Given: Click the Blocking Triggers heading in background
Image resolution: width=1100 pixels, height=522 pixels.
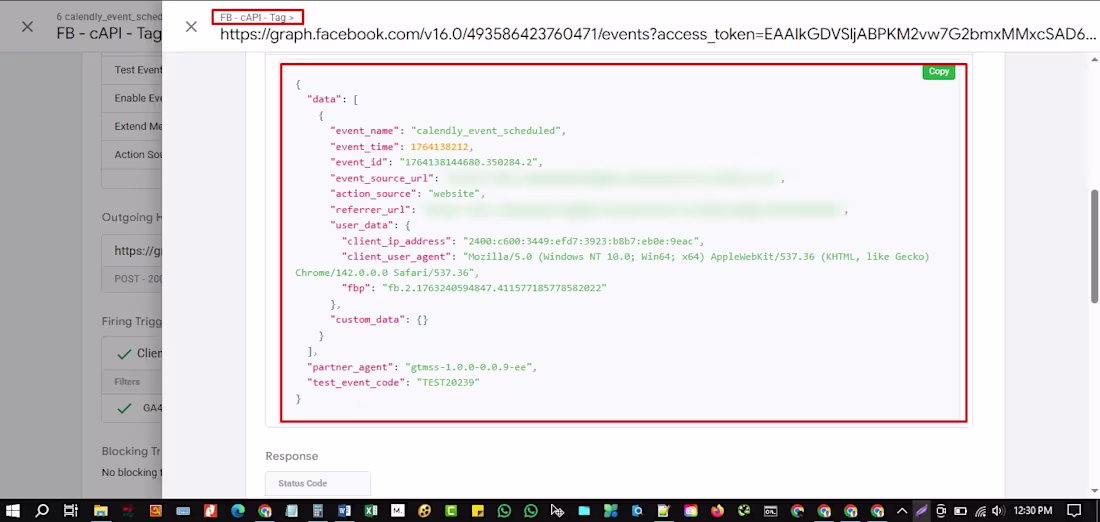Looking at the screenshot, I should pyautogui.click(x=132, y=452).
